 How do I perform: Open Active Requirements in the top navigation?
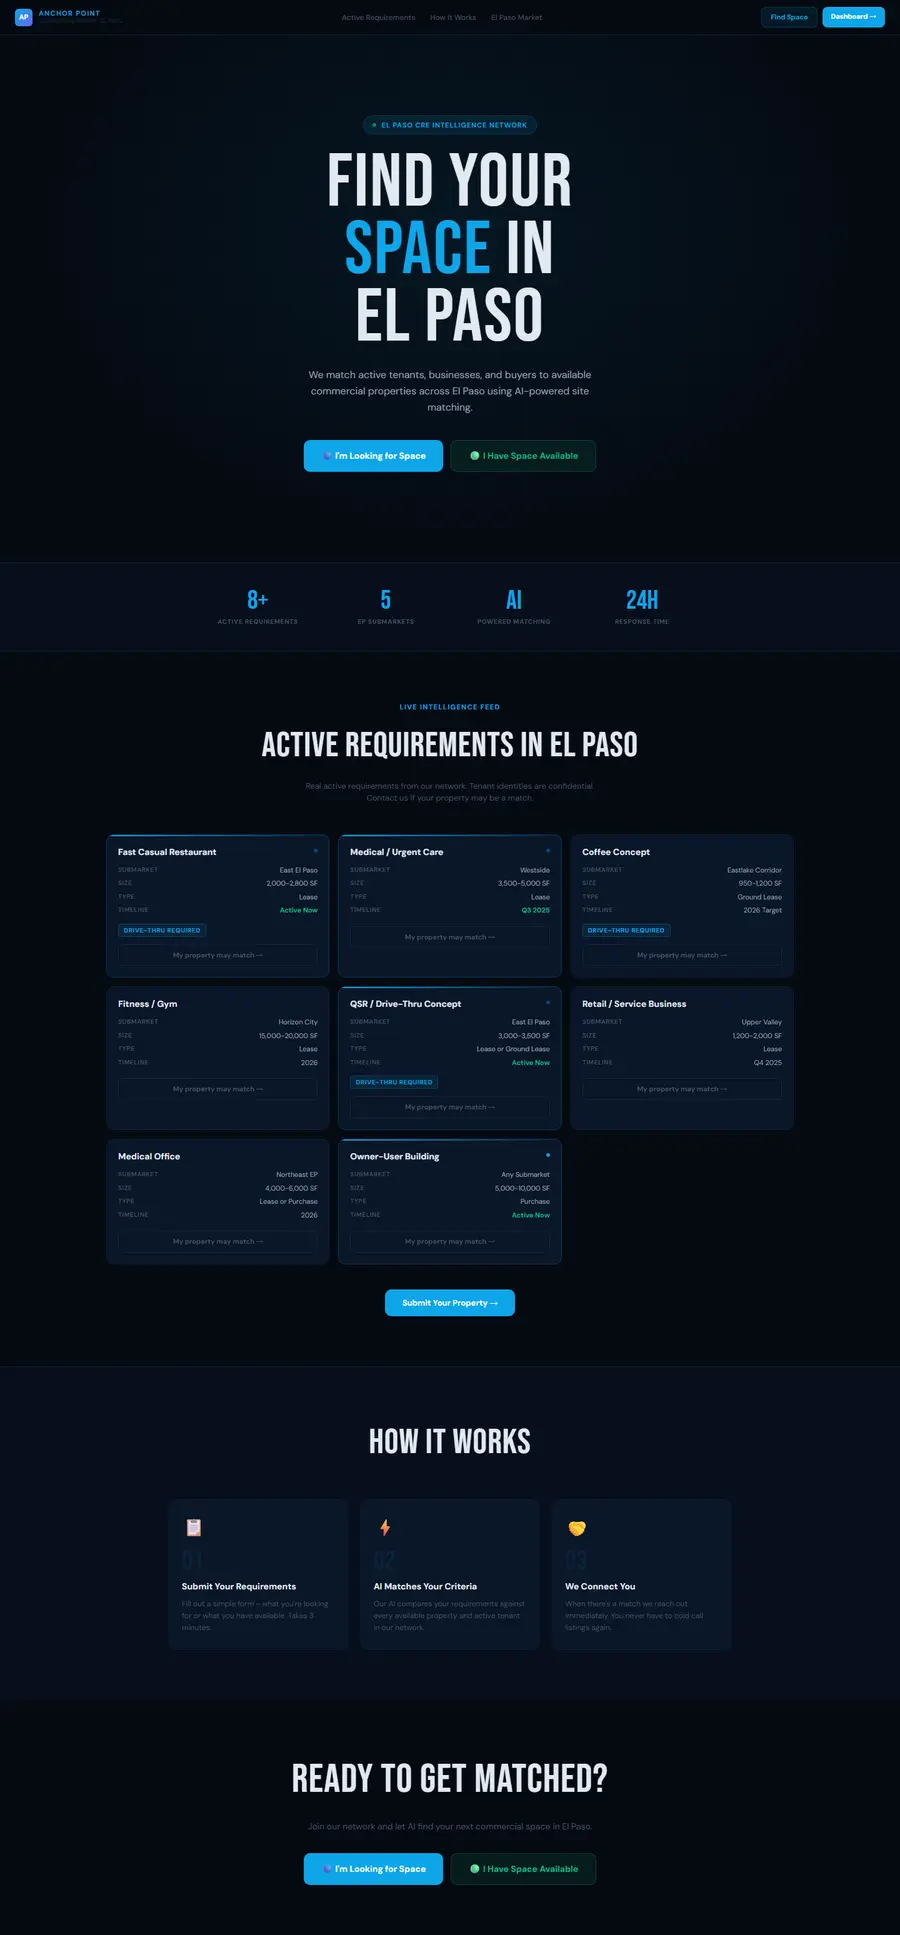pyautogui.click(x=378, y=17)
